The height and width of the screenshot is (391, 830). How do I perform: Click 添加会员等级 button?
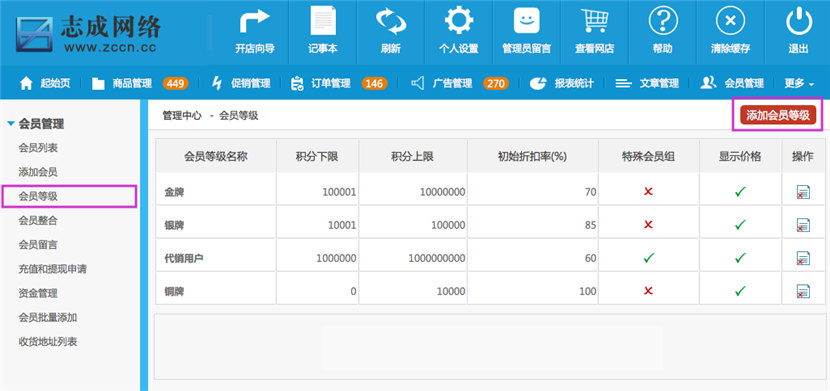click(x=778, y=115)
